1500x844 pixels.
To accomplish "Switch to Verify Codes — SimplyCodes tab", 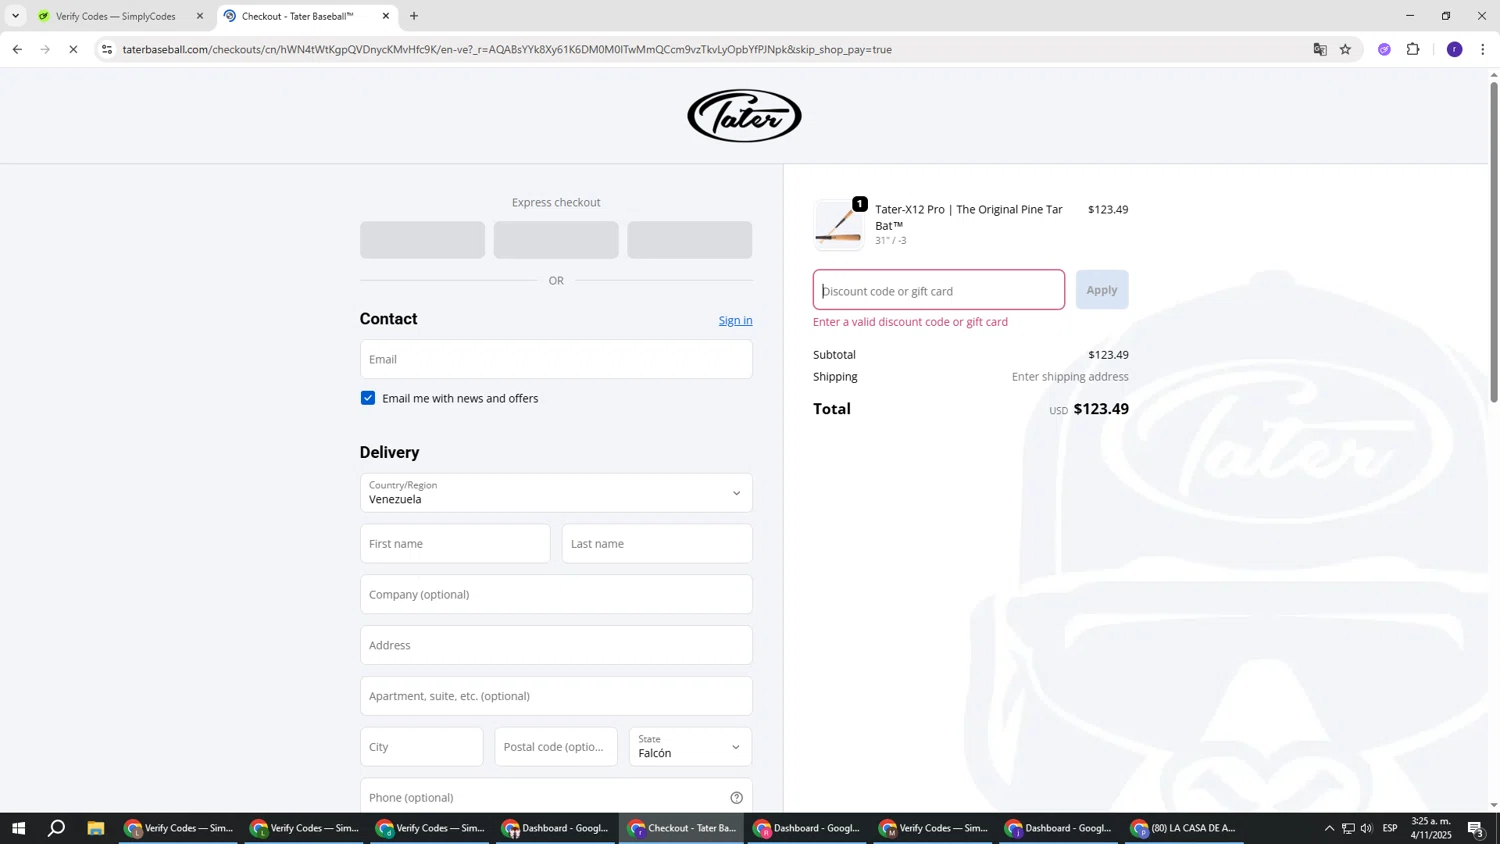I will [x=115, y=16].
